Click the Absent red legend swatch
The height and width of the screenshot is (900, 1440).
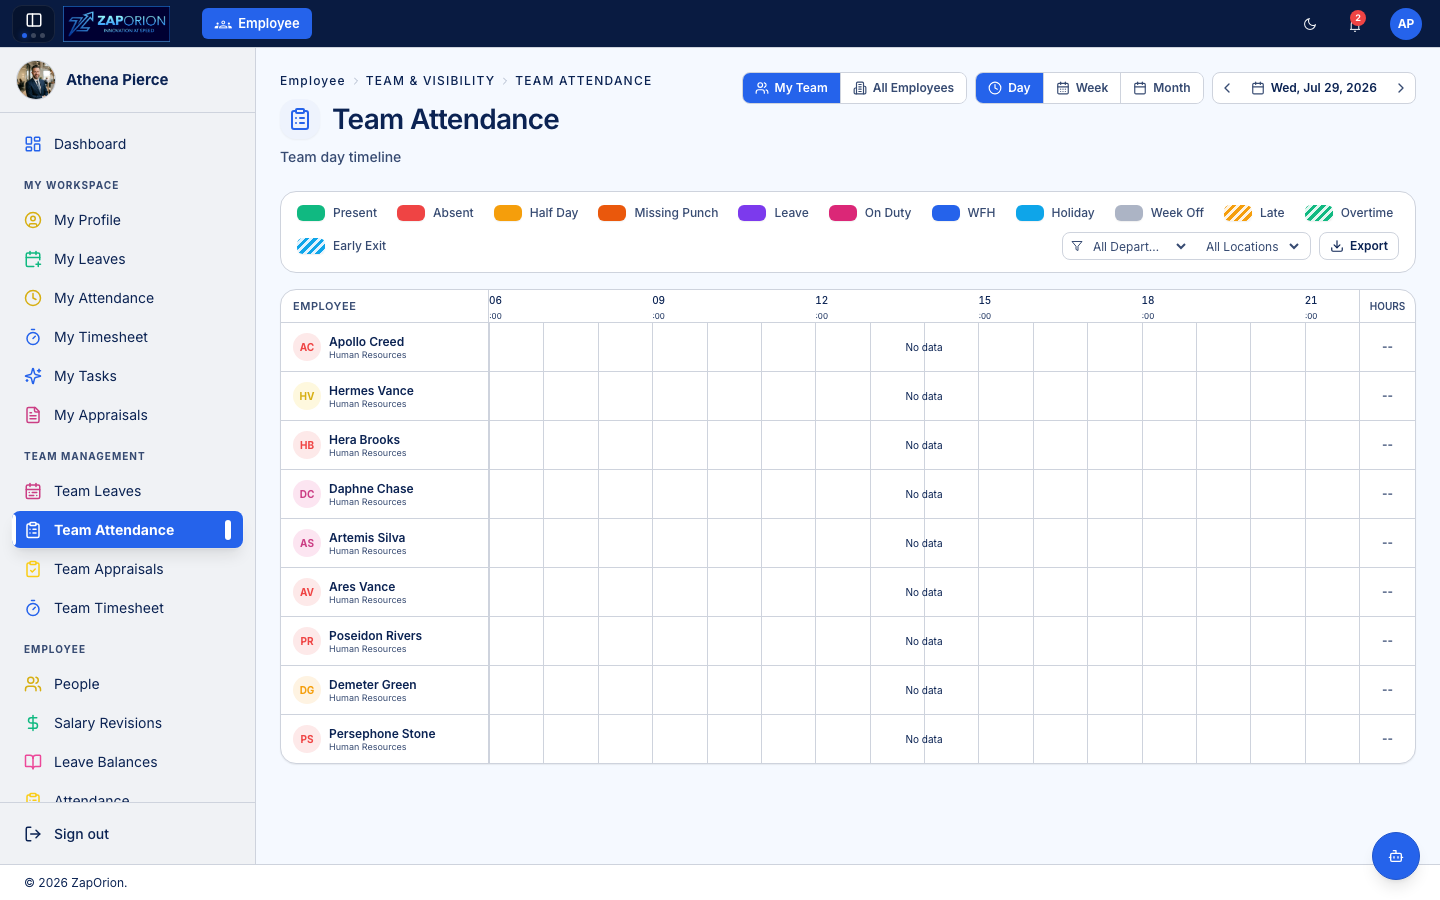click(x=411, y=213)
